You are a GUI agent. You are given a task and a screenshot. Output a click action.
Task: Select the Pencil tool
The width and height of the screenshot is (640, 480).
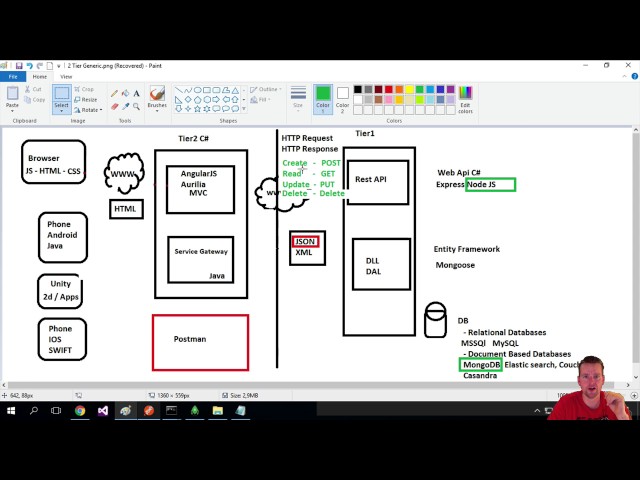[x=115, y=93]
